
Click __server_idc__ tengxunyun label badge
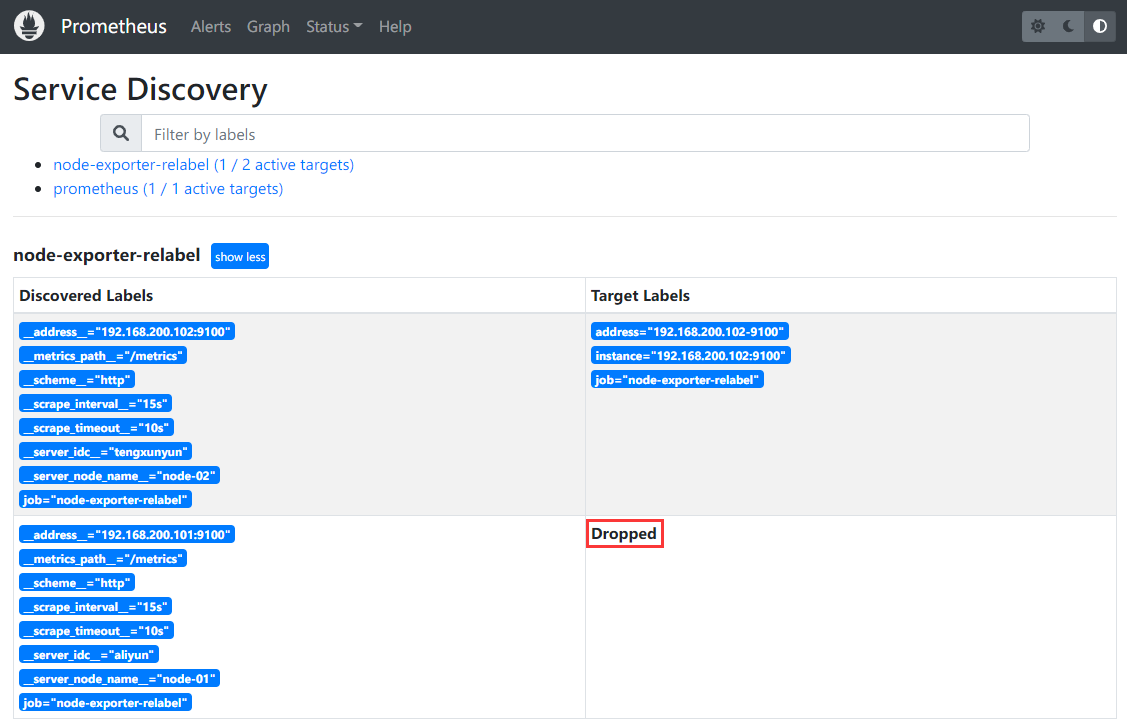pyautogui.click(x=106, y=451)
